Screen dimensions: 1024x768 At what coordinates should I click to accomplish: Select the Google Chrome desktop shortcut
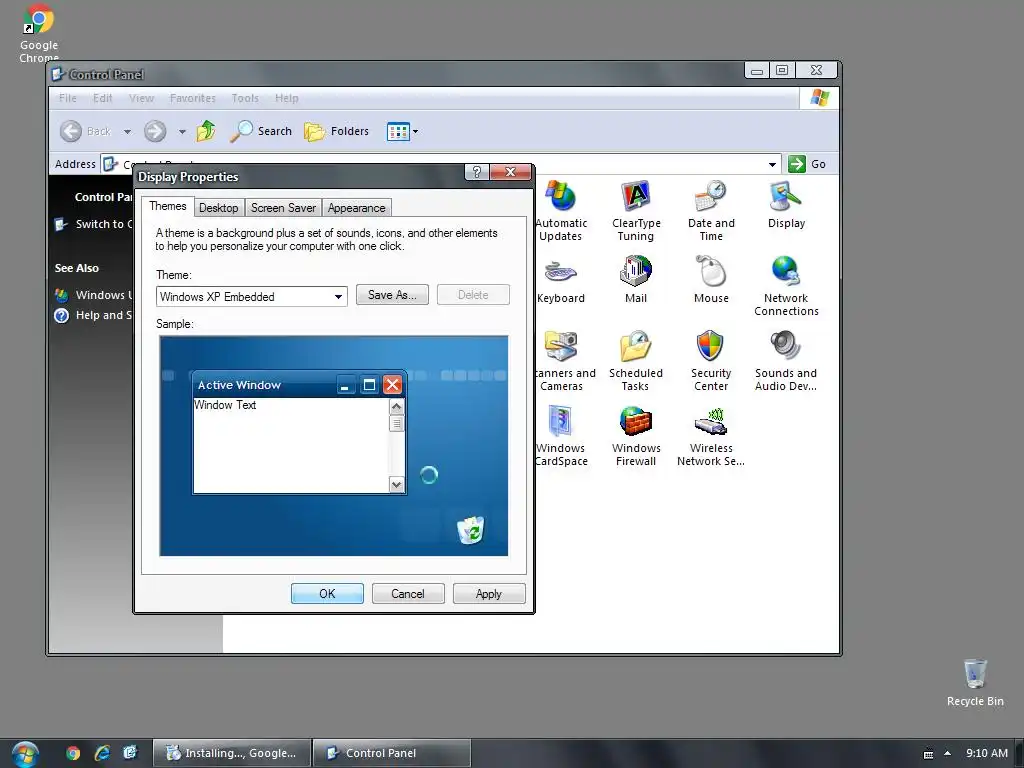point(39,34)
